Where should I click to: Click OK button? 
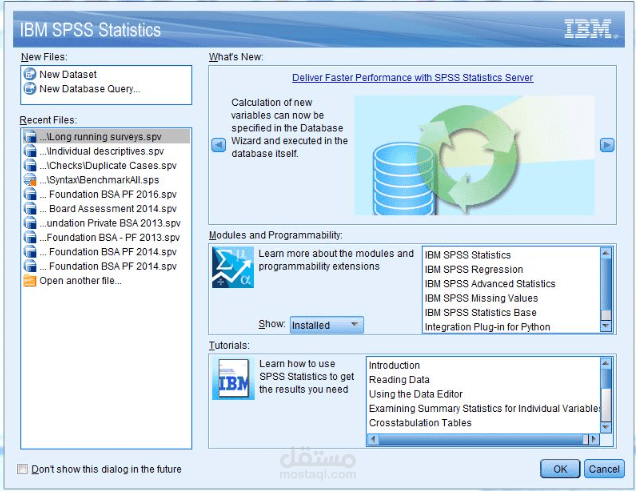click(x=560, y=469)
